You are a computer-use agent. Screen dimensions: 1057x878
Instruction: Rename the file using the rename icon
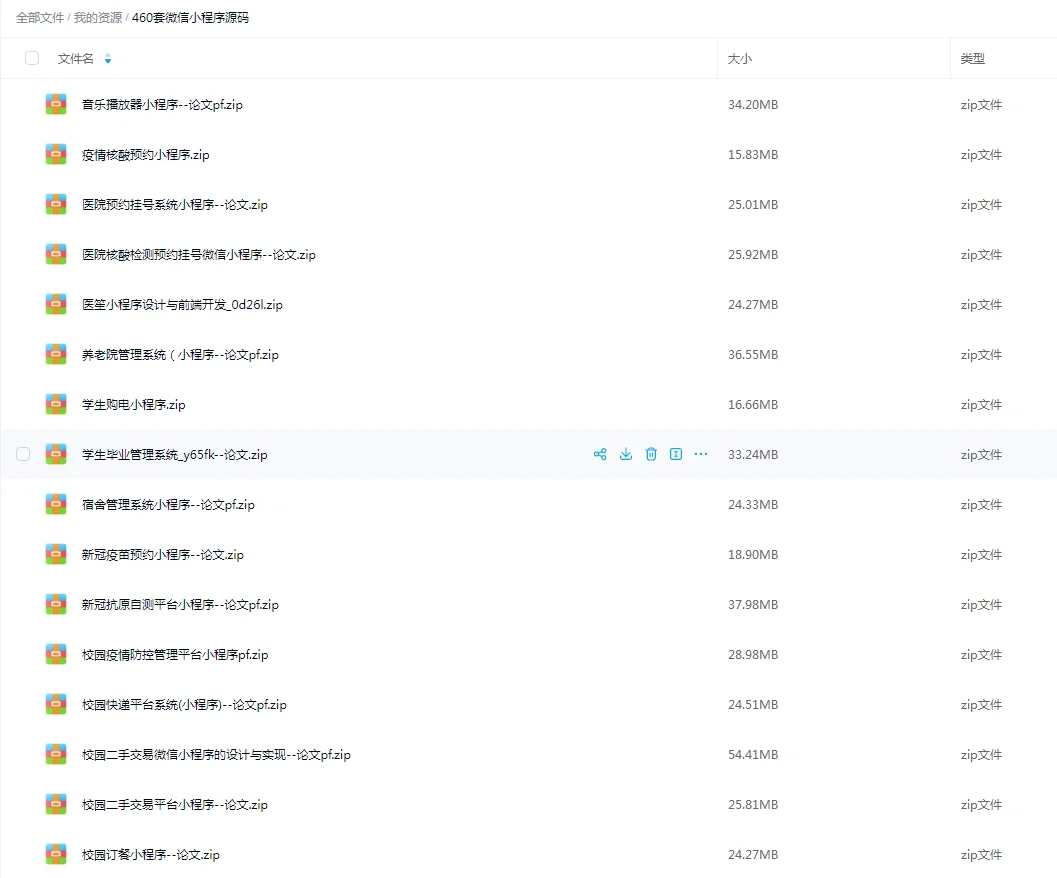(x=676, y=454)
